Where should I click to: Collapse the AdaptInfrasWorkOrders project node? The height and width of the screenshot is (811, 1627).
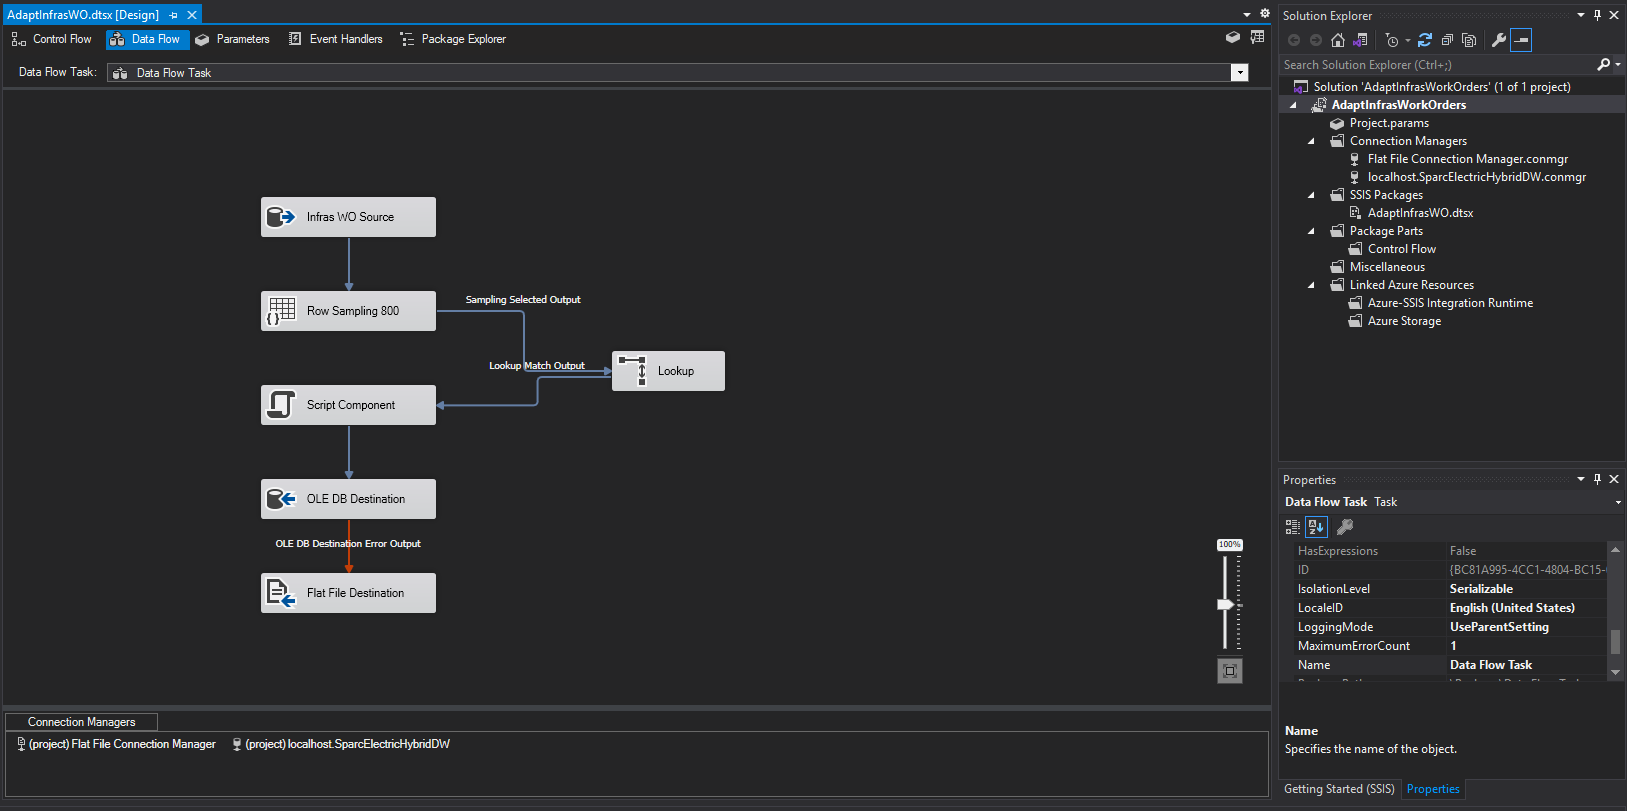point(1293,105)
